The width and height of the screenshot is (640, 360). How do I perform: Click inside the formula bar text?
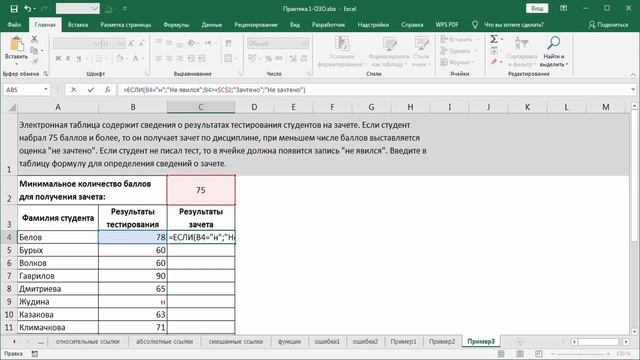pyautogui.click(x=214, y=90)
